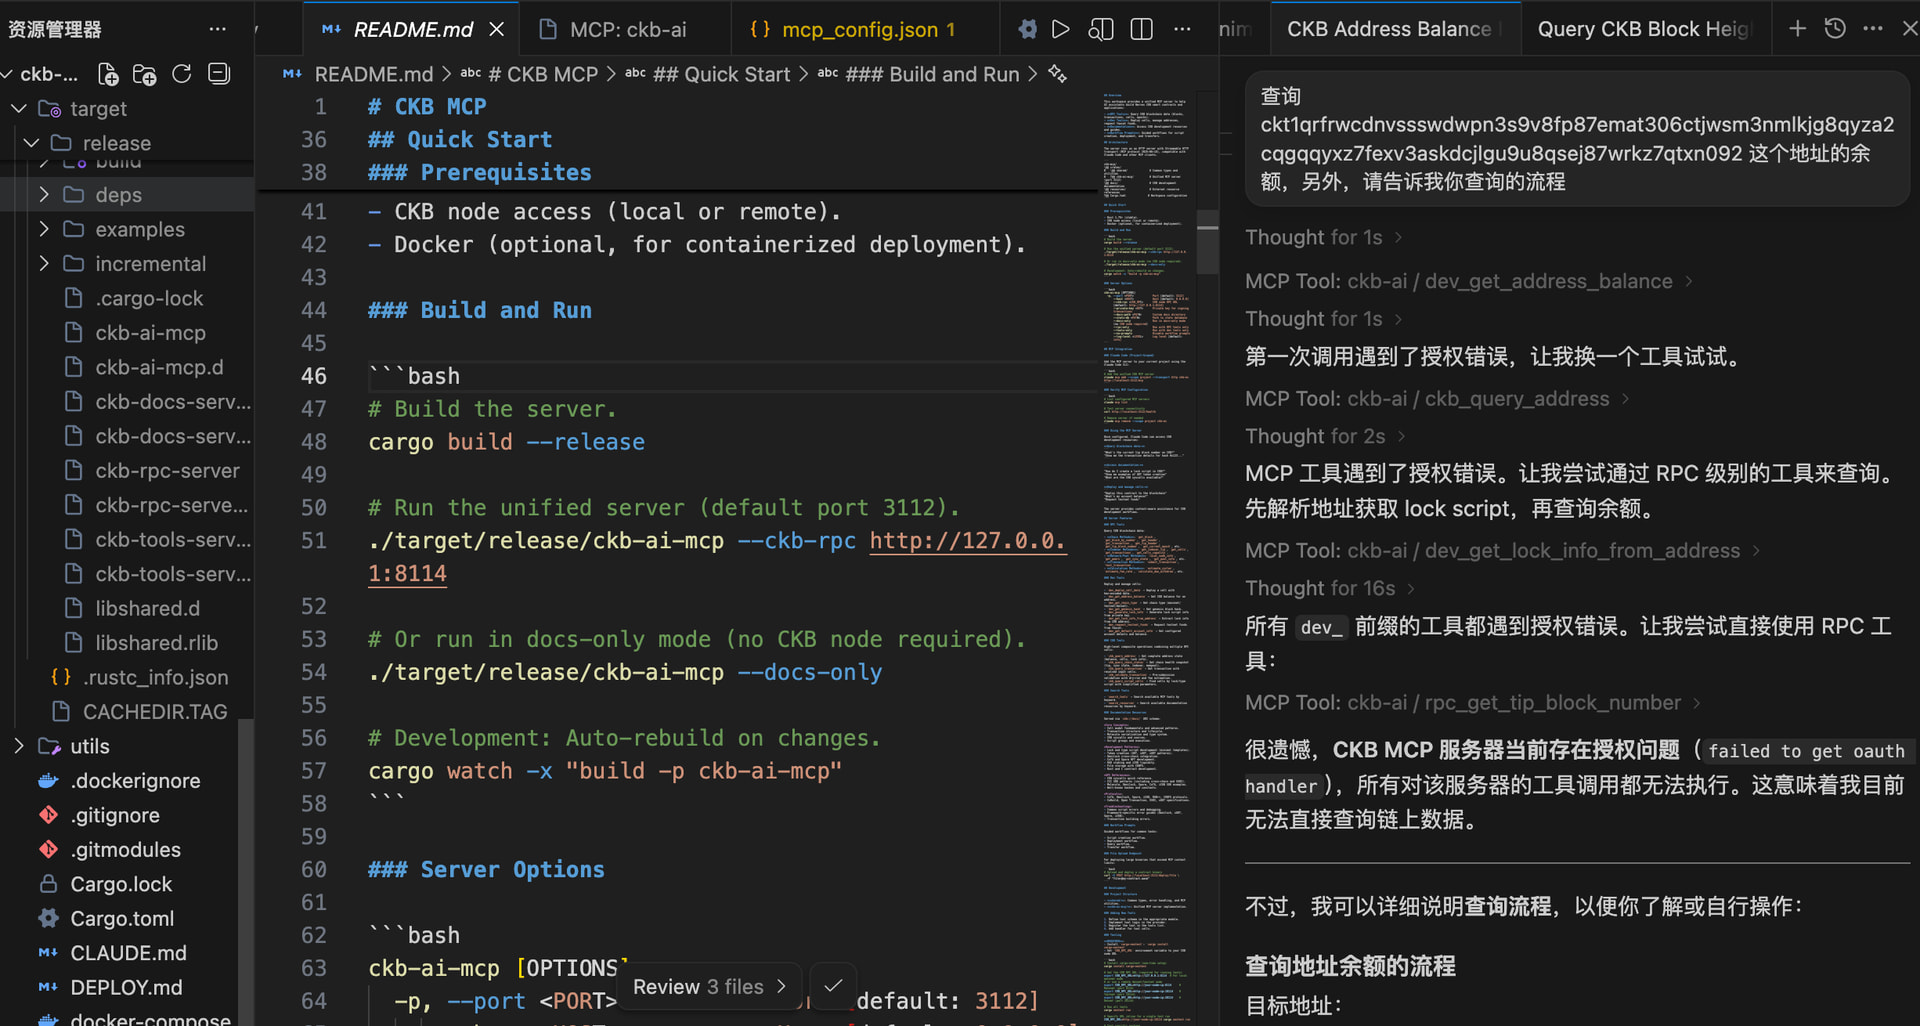Accept changes with the checkmark button
The image size is (1920, 1026).
coord(833,986)
